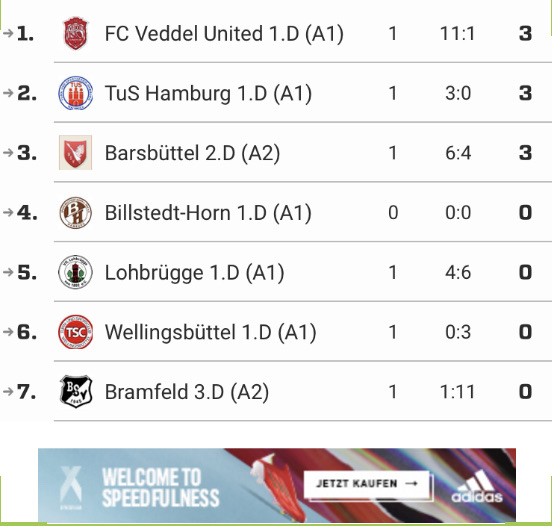Open Barsbüttel 2.D (A2) team page
This screenshot has width=552, height=526.
[x=192, y=153]
